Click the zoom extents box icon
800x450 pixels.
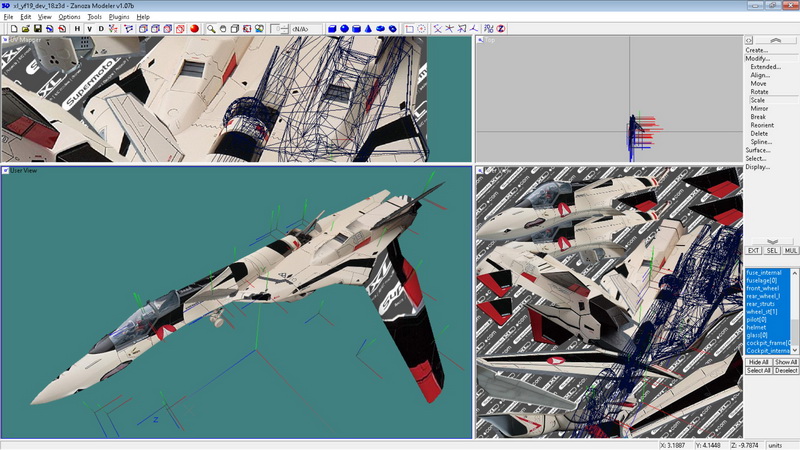click(x=235, y=29)
